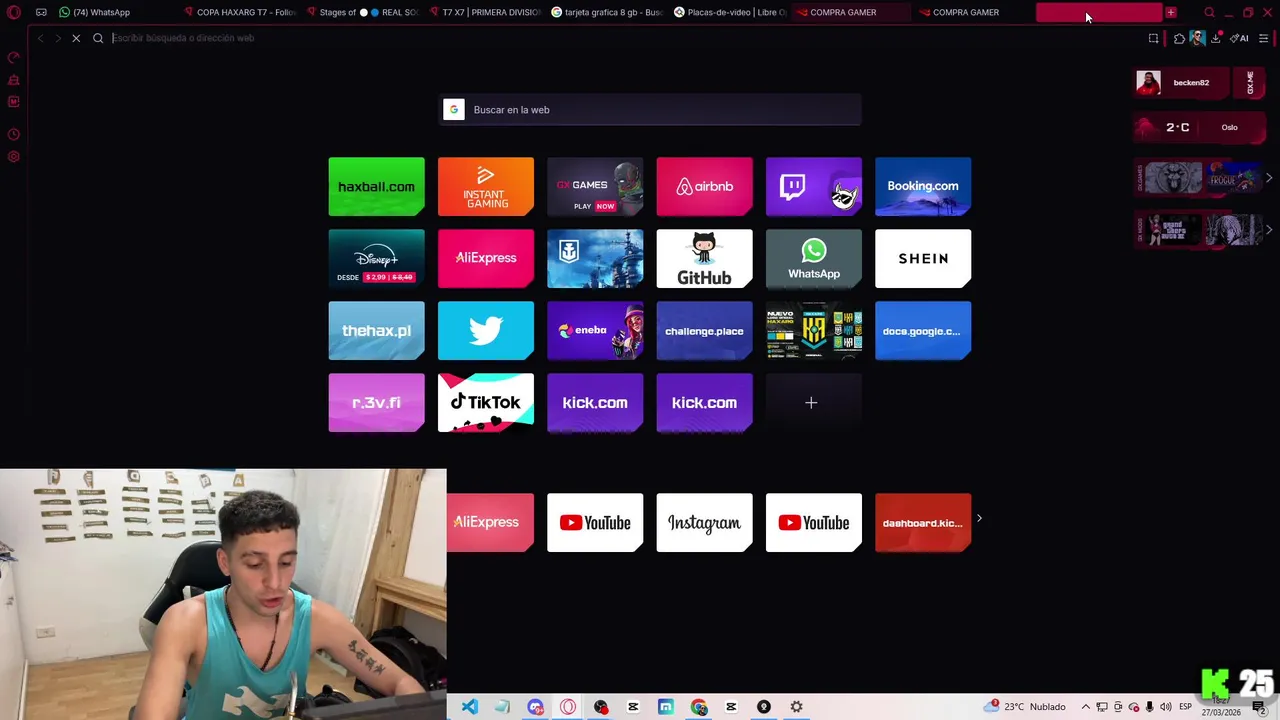Open the Booking.com speed dial tile

(x=923, y=186)
